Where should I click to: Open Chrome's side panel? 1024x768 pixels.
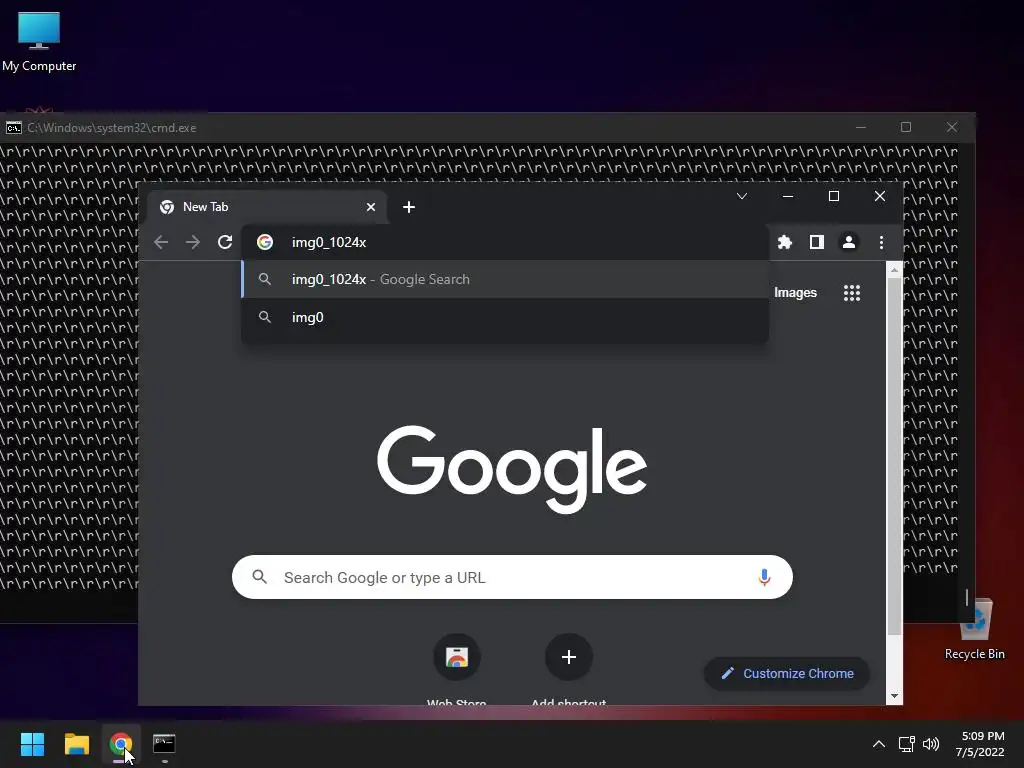pos(816,242)
